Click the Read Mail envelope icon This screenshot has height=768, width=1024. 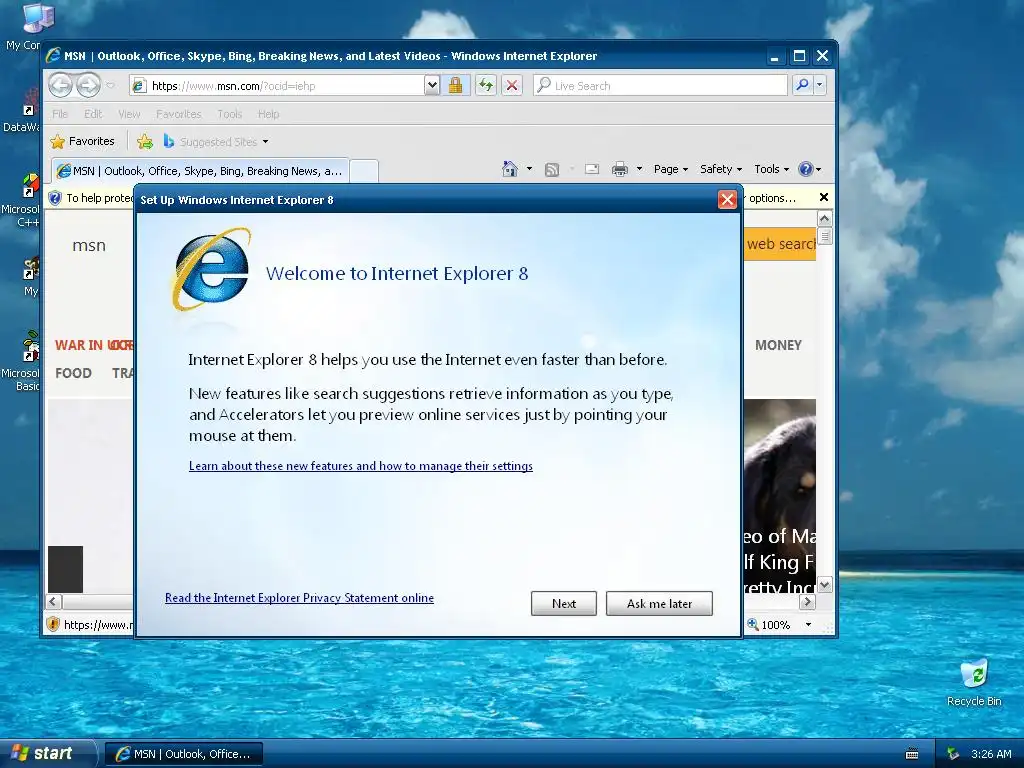pos(592,169)
